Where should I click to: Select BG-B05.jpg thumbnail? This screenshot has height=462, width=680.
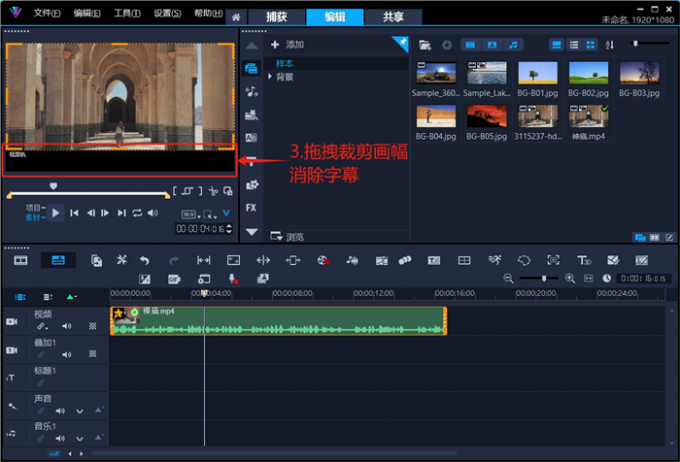click(x=487, y=116)
